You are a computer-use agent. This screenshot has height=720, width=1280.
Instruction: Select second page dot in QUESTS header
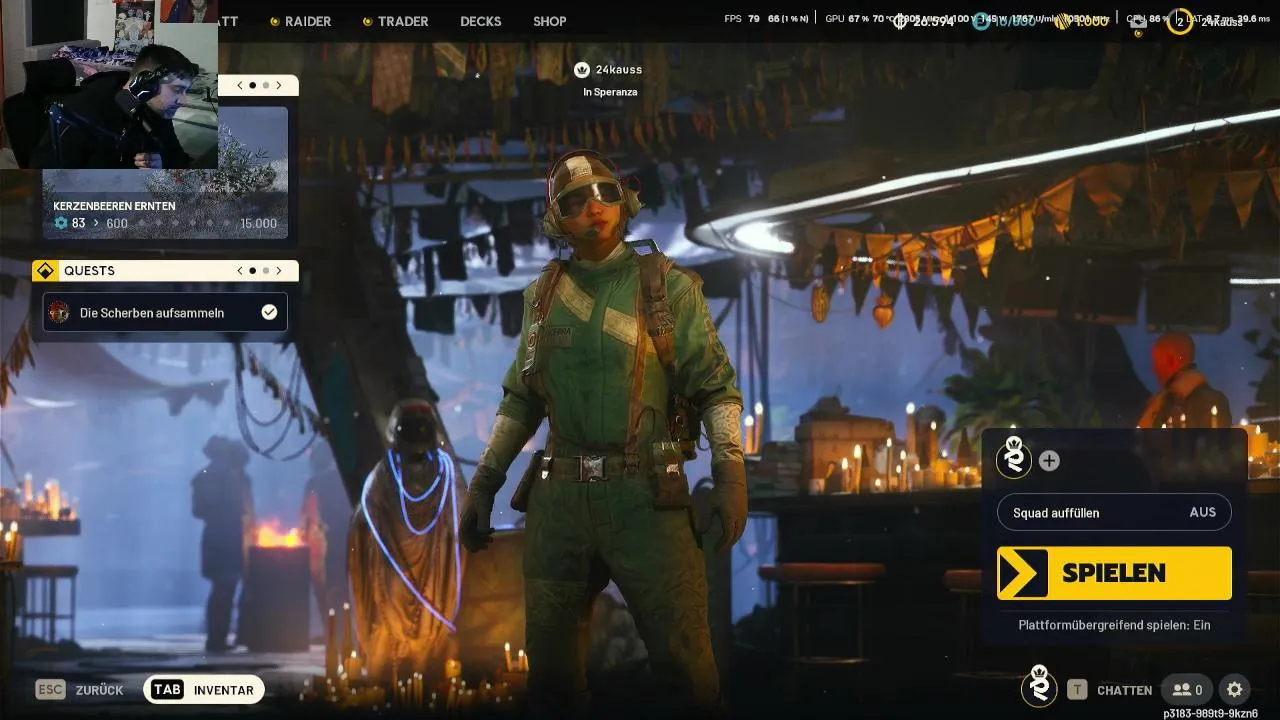(x=265, y=270)
